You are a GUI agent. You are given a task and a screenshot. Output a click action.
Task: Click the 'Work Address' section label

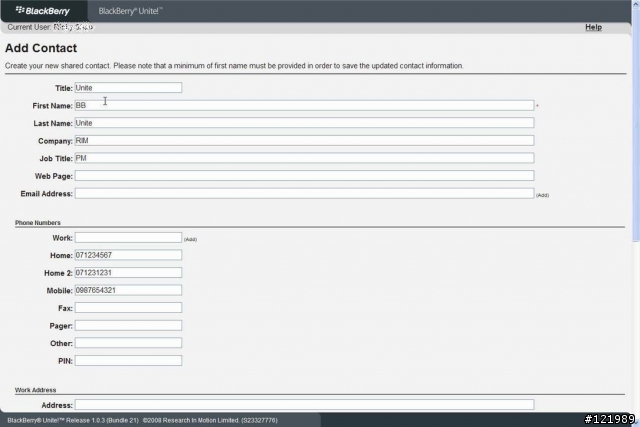(36, 390)
